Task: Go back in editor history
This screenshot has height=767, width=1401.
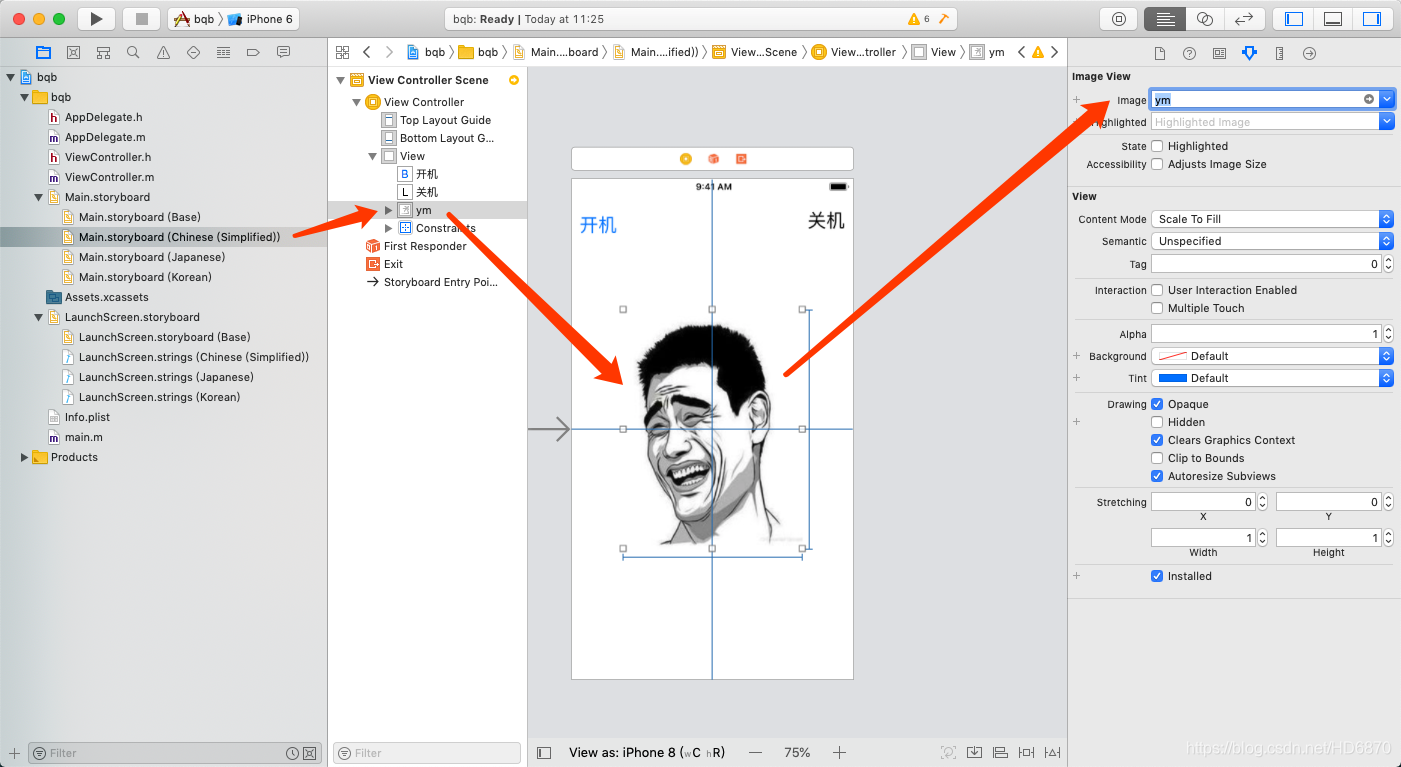Action: pos(367,52)
